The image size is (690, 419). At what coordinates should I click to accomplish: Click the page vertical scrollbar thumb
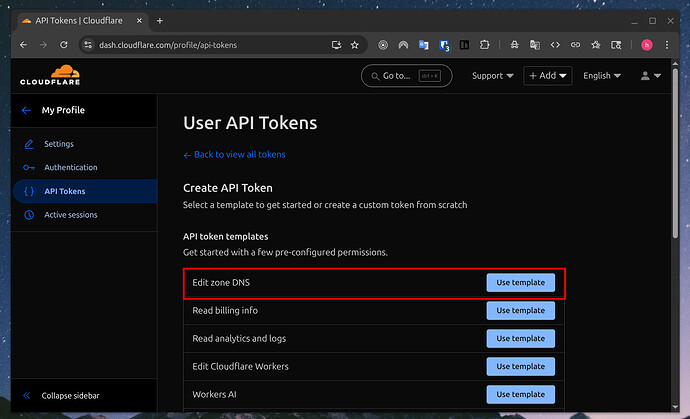tap(676, 153)
